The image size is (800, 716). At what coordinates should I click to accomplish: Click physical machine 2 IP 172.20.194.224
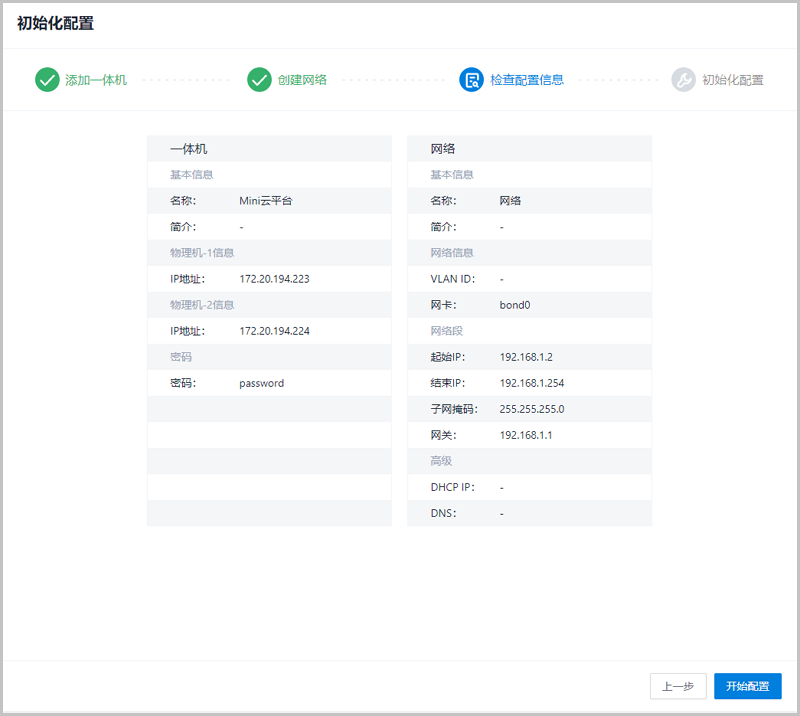[274, 331]
